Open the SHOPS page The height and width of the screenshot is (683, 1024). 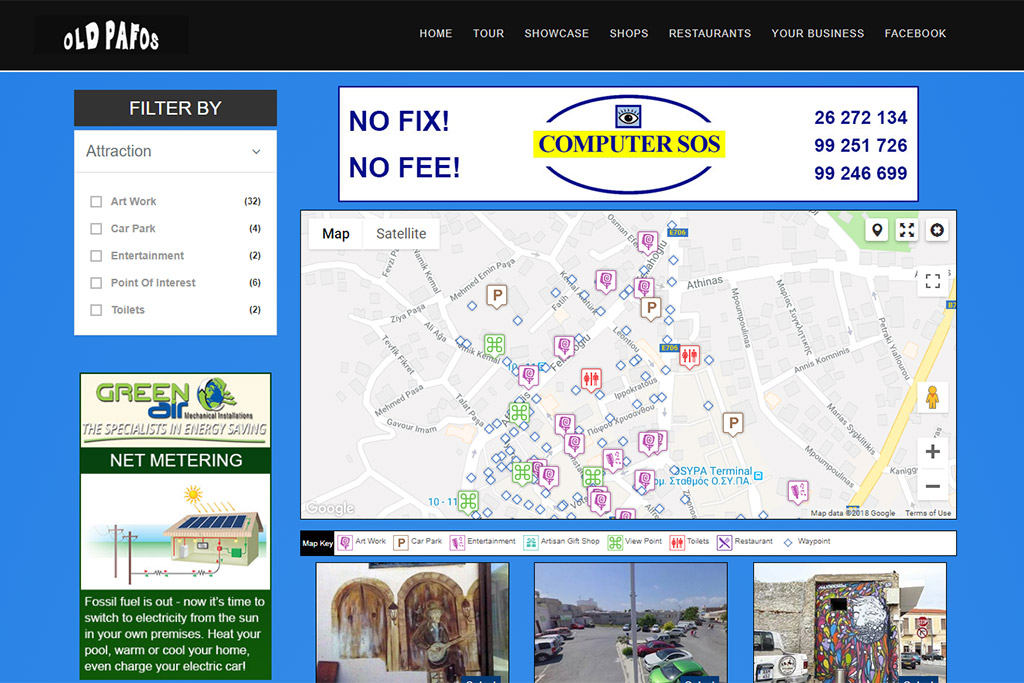click(629, 33)
